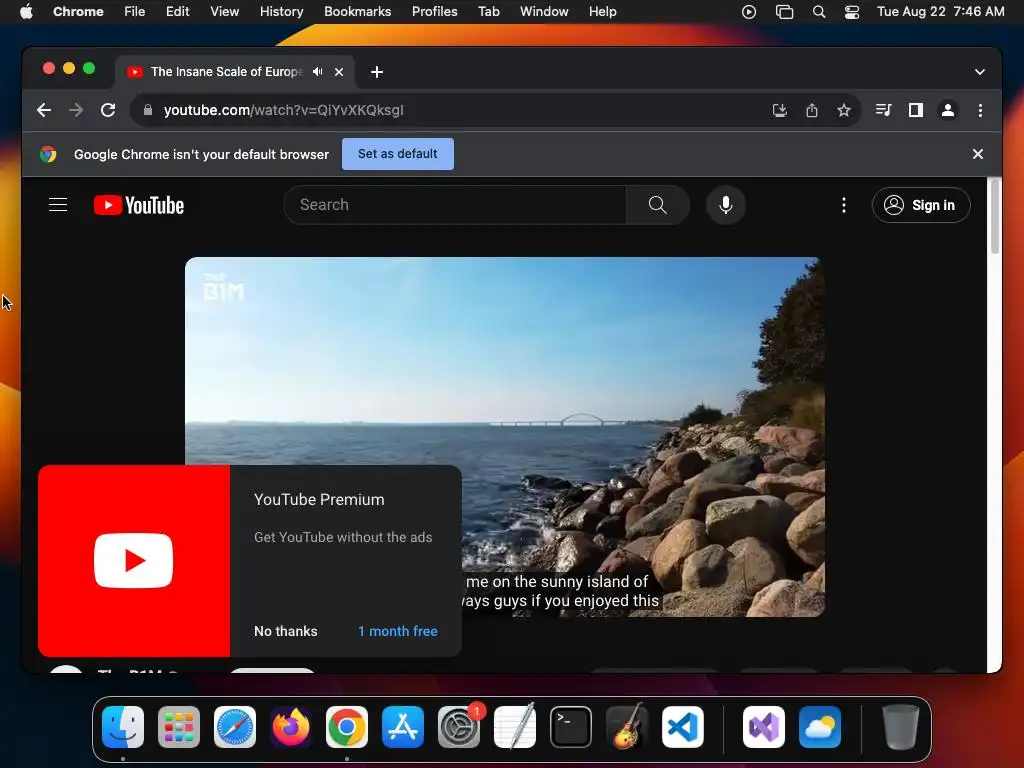Open the History menu

click(x=281, y=12)
